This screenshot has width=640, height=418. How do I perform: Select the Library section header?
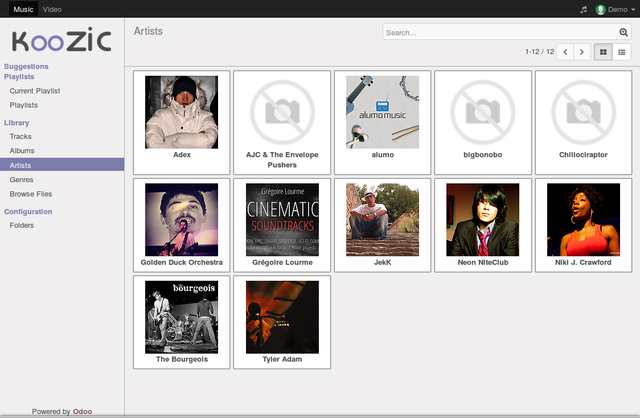click(x=16, y=122)
